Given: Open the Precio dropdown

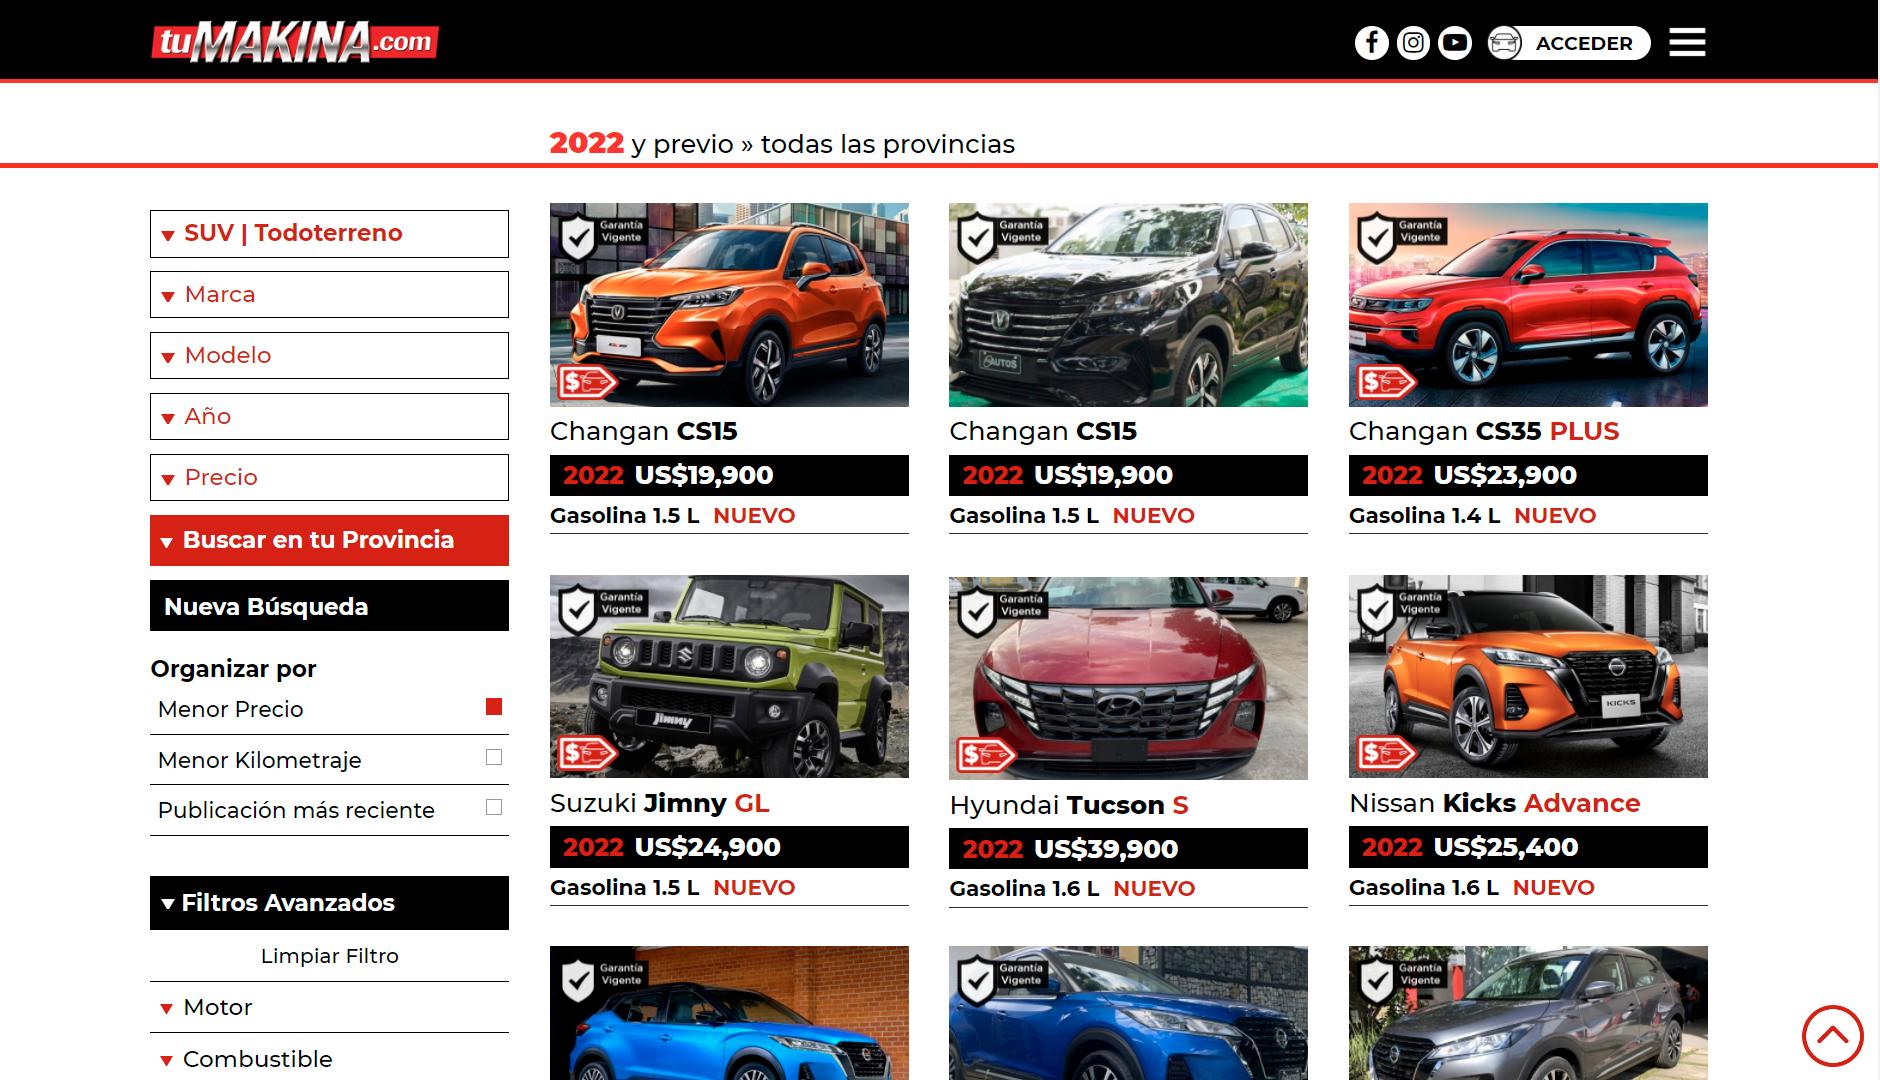Looking at the screenshot, I should pos(329,477).
